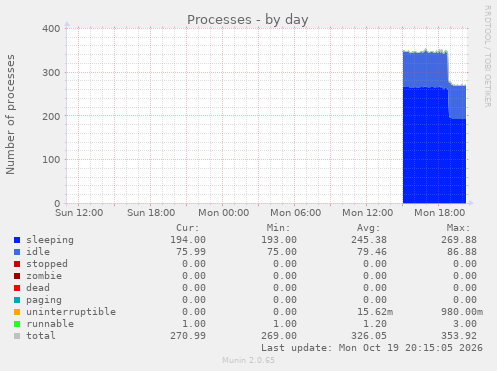This screenshot has height=371, width=497.
Task: Select the 'uninterruptible' legend label
Action: 71,312
